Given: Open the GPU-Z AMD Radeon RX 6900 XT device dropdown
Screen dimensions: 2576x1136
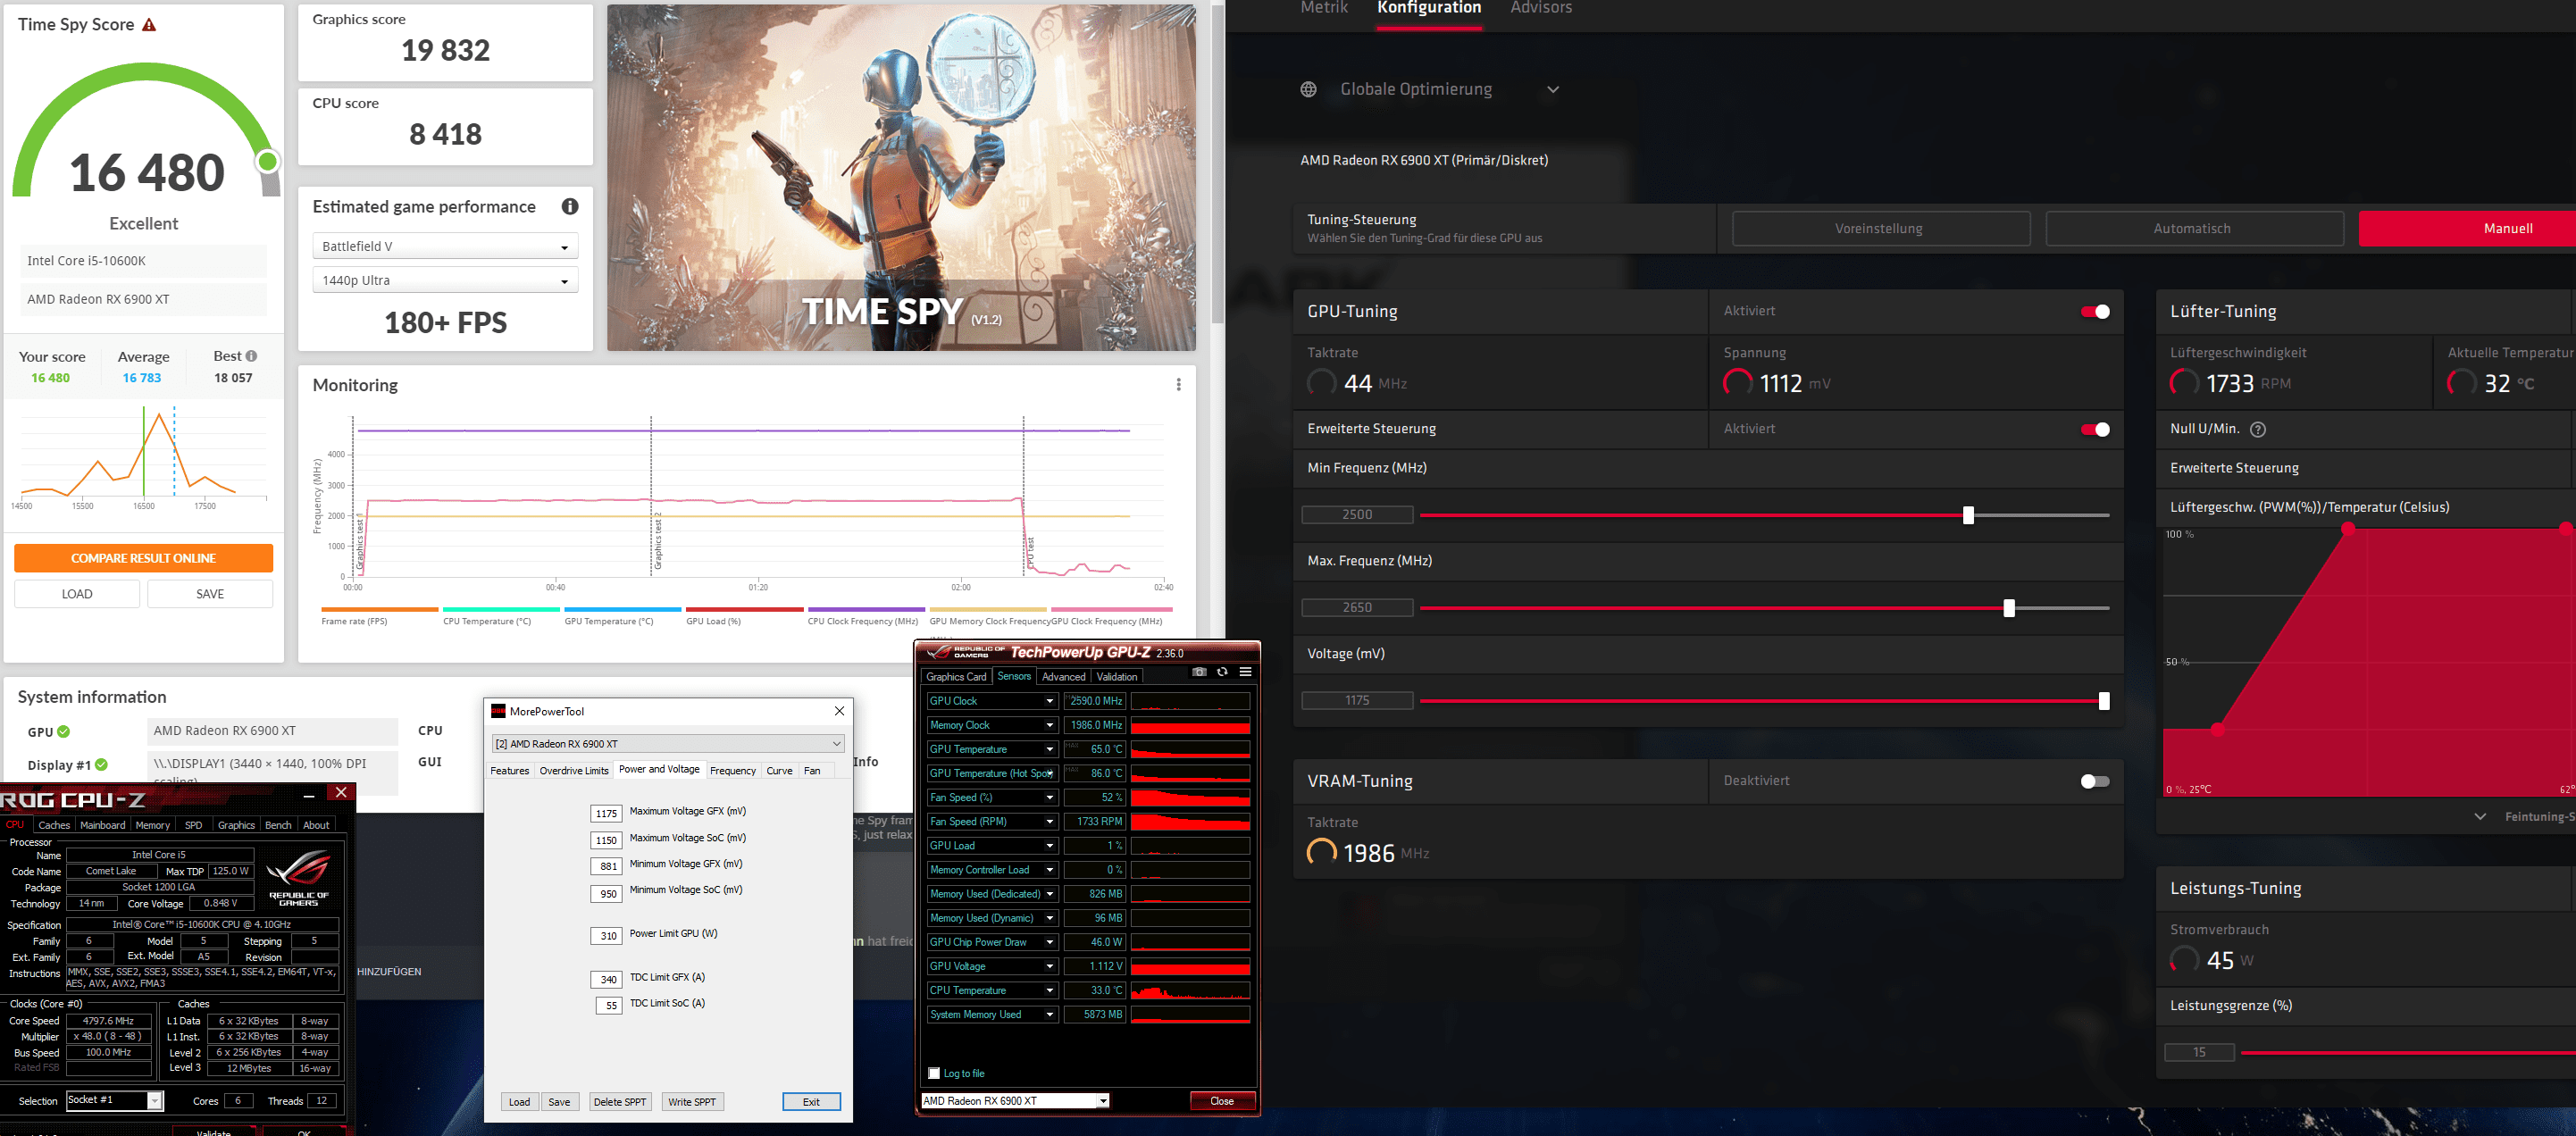Looking at the screenshot, I should pos(1015,1101).
